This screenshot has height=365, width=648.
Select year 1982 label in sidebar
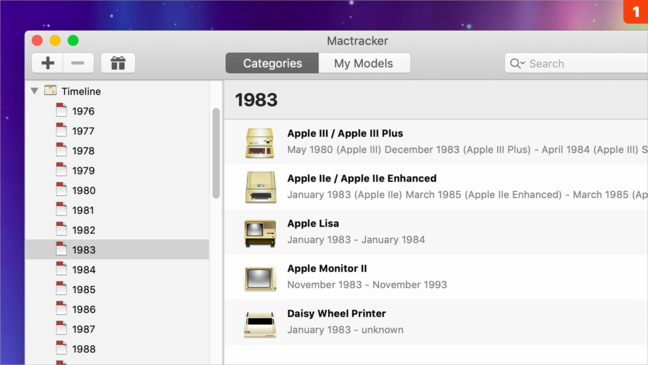pos(84,230)
